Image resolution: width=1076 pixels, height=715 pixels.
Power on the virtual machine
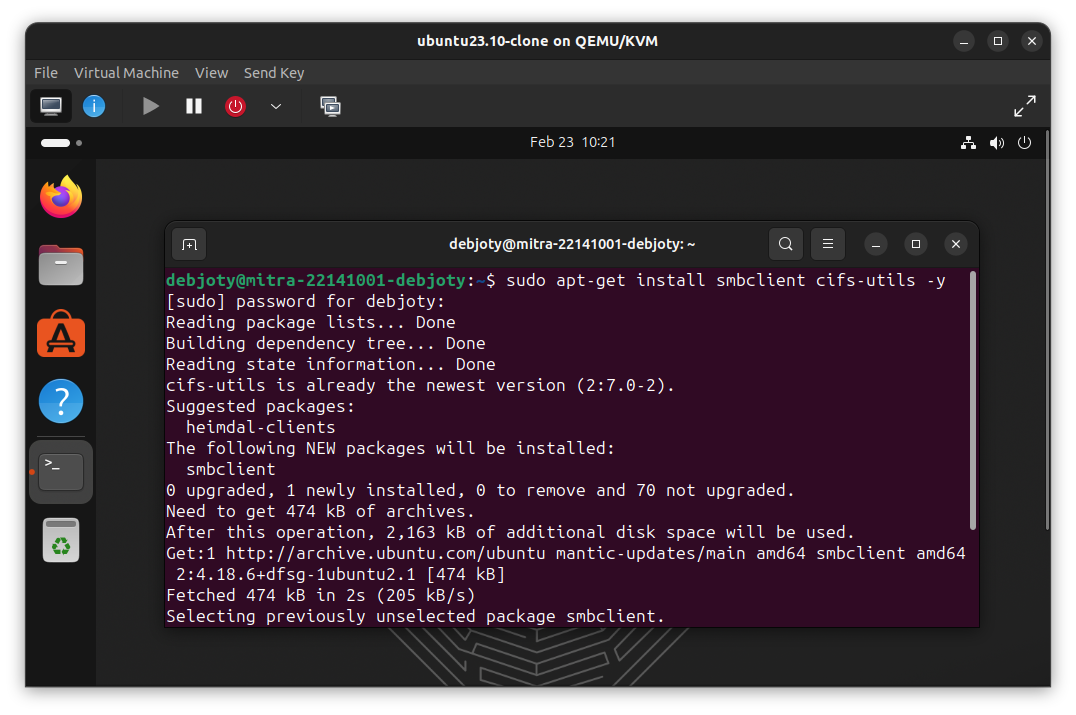click(150, 106)
